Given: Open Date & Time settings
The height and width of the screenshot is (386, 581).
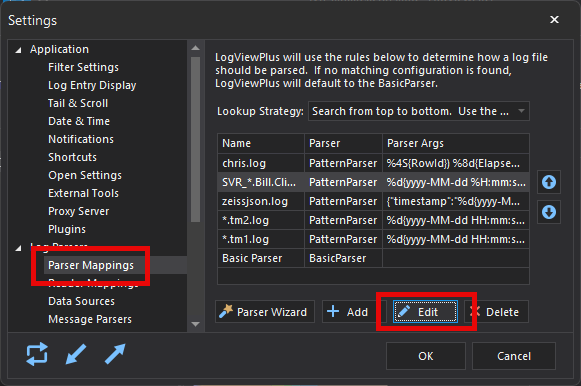Looking at the screenshot, I should click(x=79, y=121).
